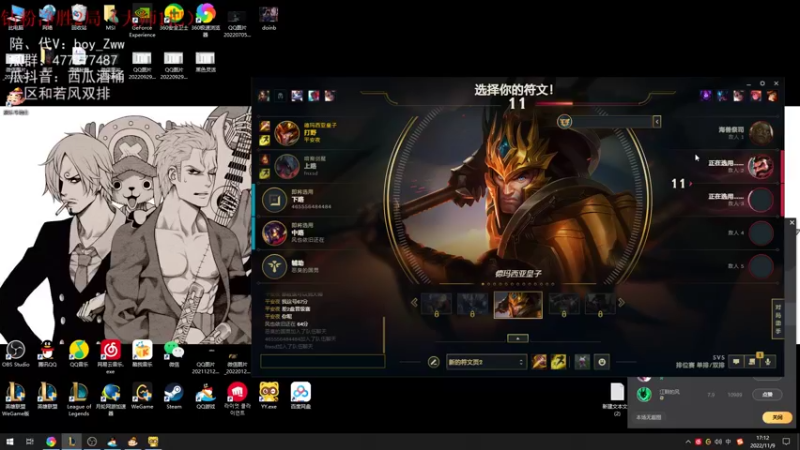Click the green avatar in friend list

point(644,394)
